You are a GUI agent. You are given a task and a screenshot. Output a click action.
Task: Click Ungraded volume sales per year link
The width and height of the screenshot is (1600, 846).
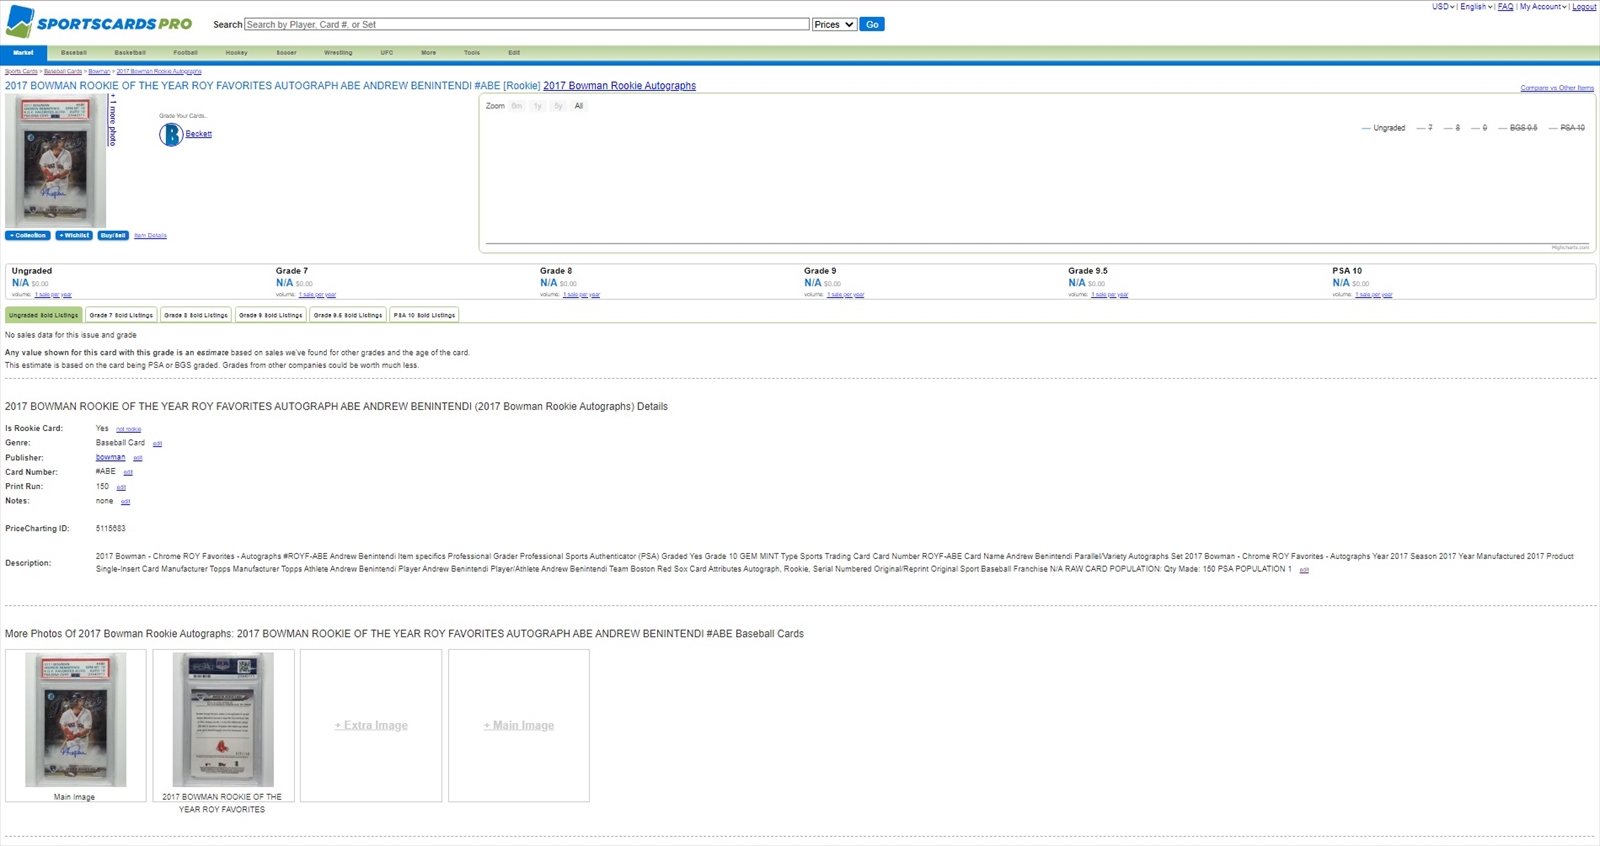pyautogui.click(x=53, y=295)
